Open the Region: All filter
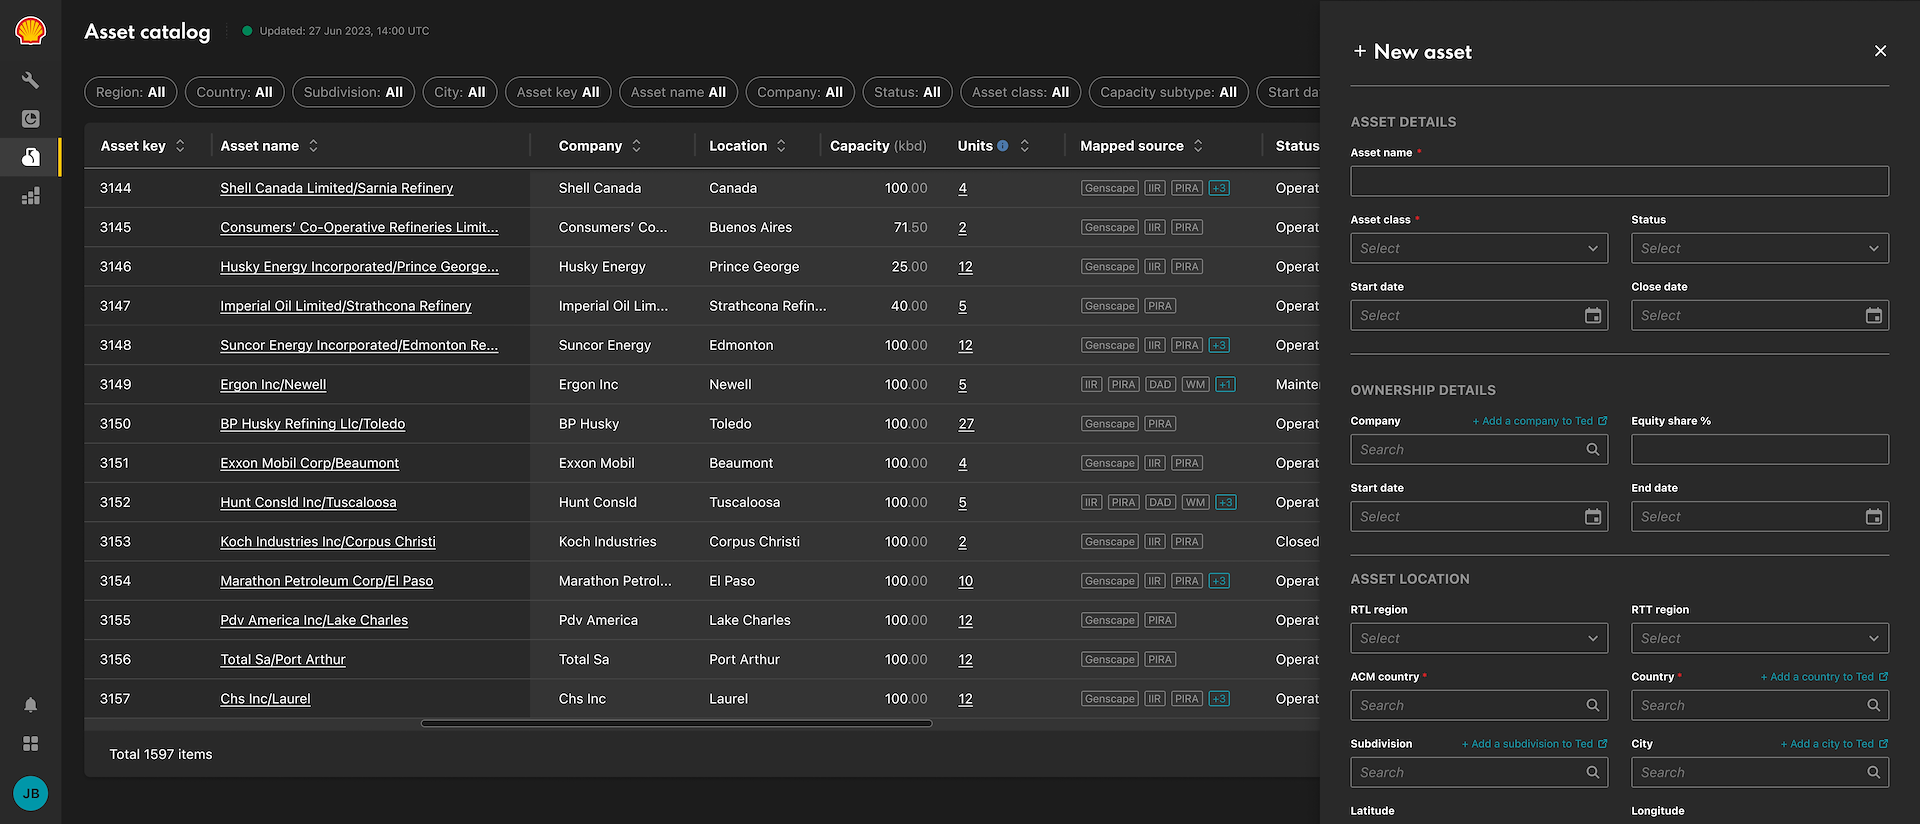The width and height of the screenshot is (1920, 824). click(131, 92)
